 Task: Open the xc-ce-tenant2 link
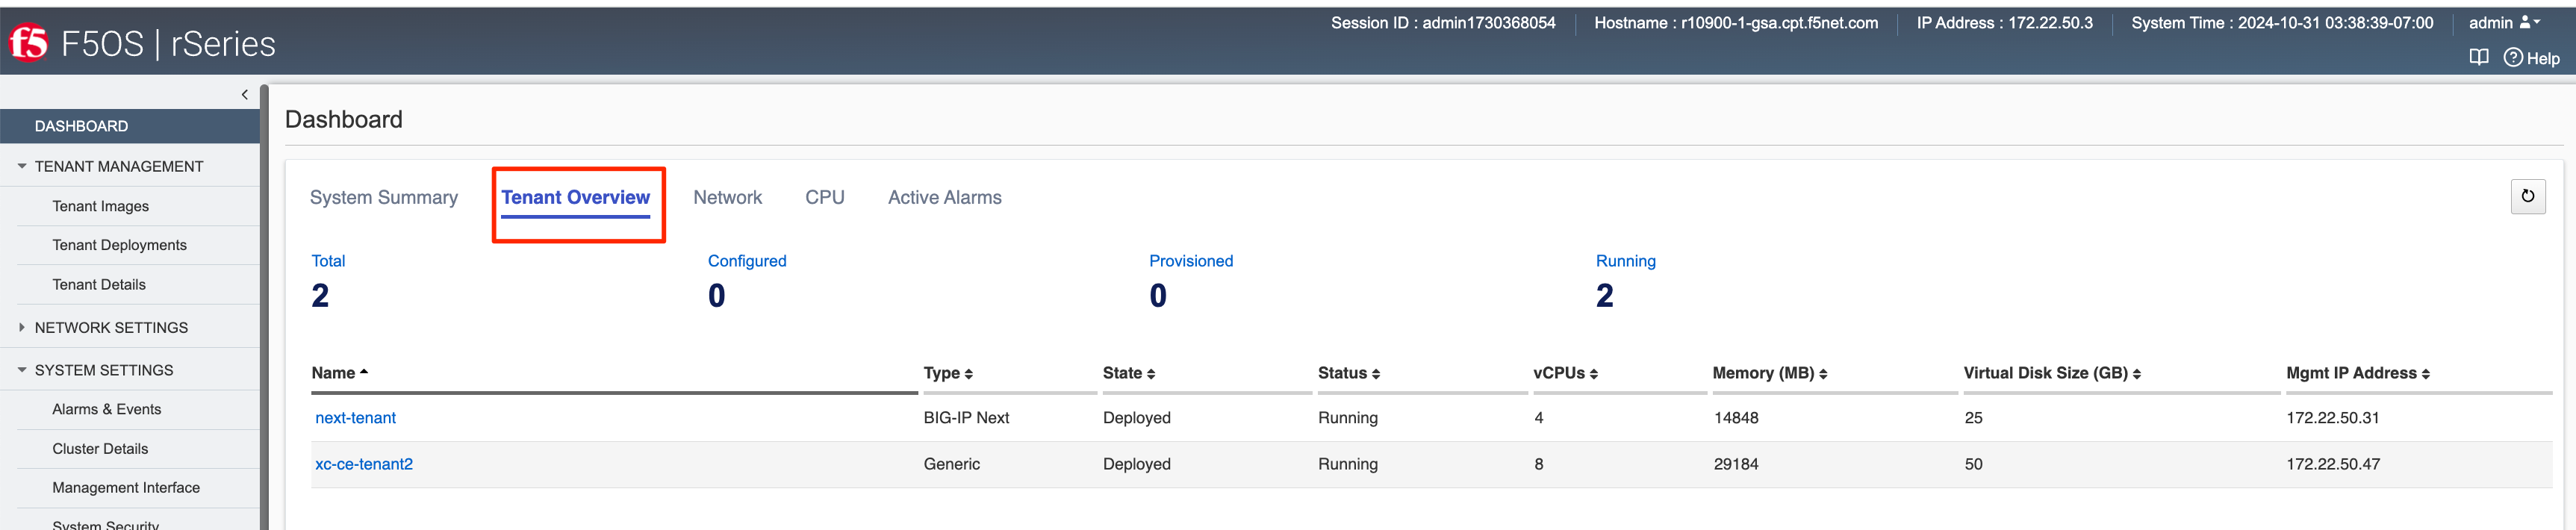[x=364, y=464]
